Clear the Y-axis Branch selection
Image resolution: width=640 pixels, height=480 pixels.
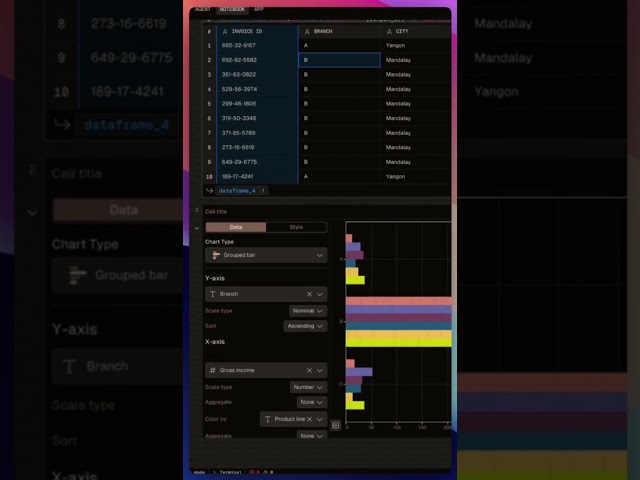point(309,294)
